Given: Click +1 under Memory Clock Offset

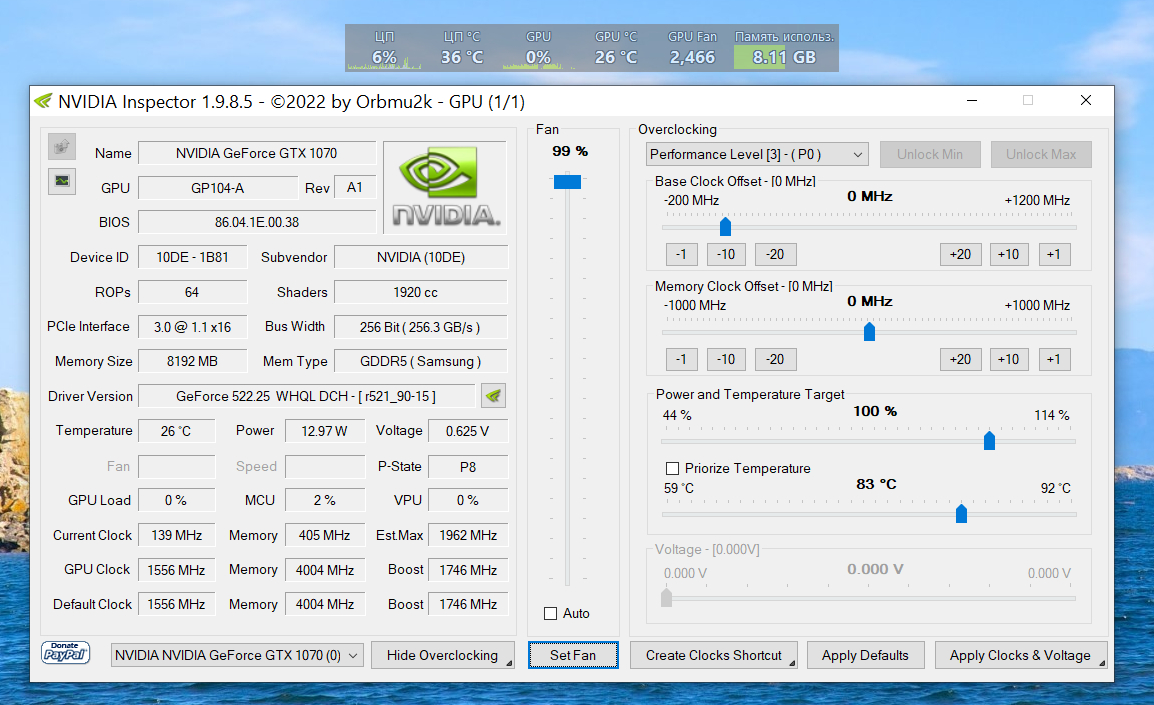Looking at the screenshot, I should 1054,360.
